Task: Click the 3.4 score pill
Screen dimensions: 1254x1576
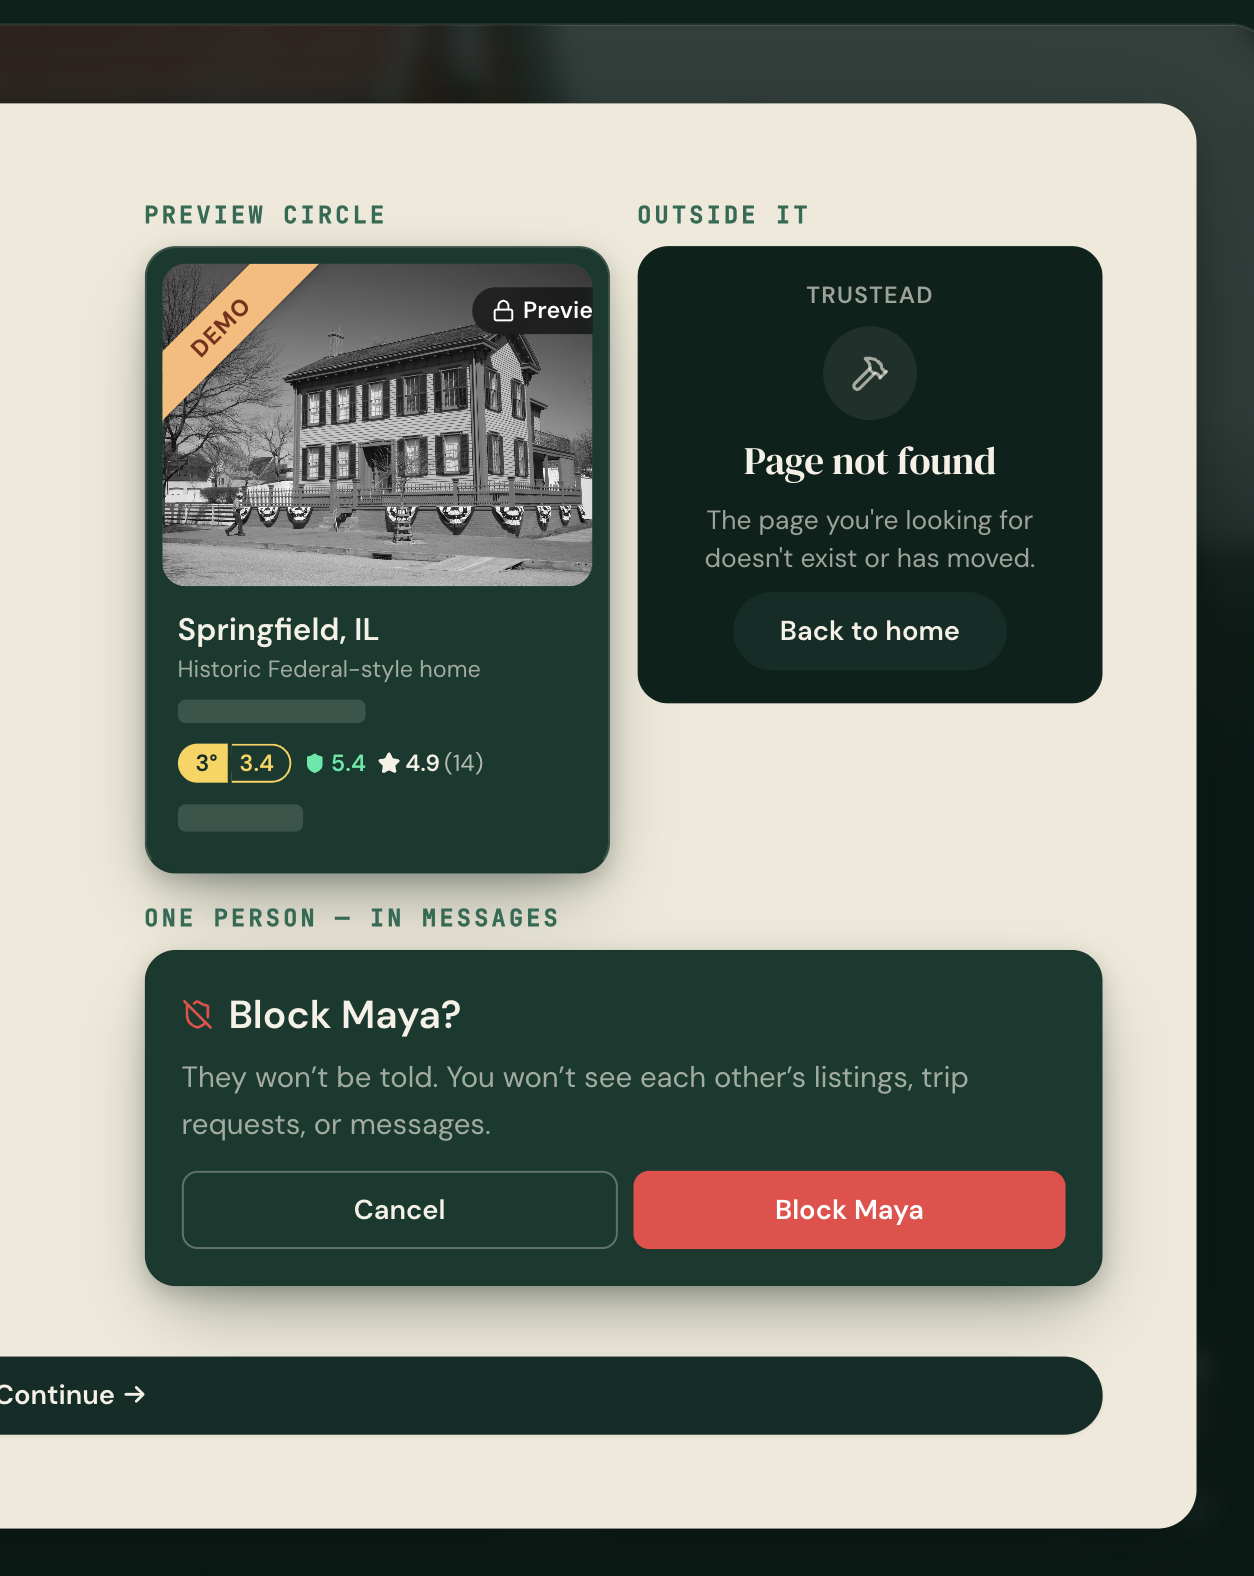Action: click(260, 763)
